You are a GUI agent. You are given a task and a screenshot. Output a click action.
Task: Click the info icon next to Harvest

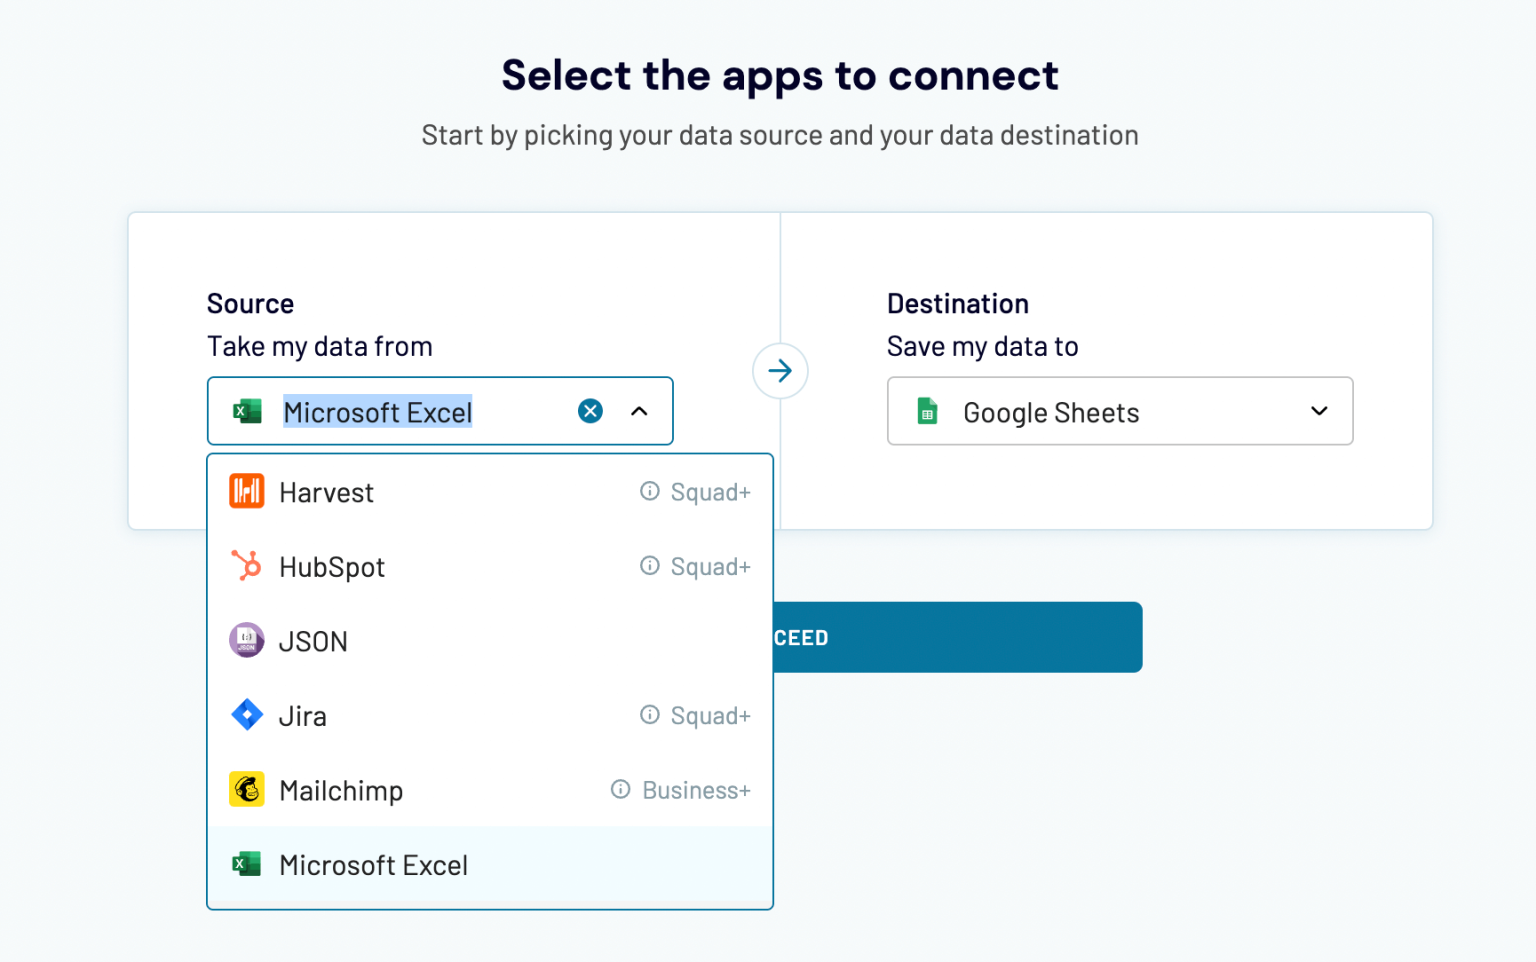(x=649, y=491)
